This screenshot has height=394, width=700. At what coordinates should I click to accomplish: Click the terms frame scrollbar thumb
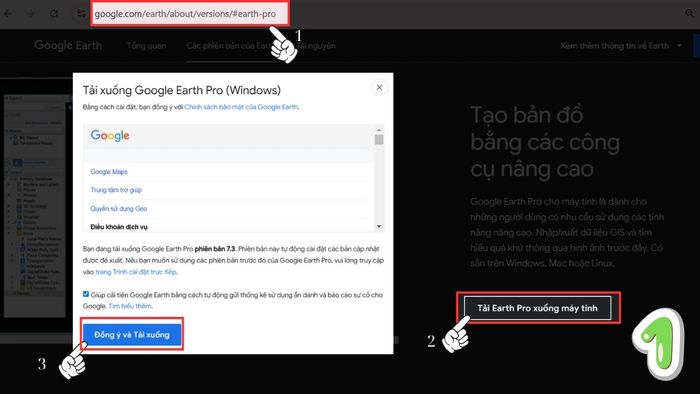click(379, 140)
